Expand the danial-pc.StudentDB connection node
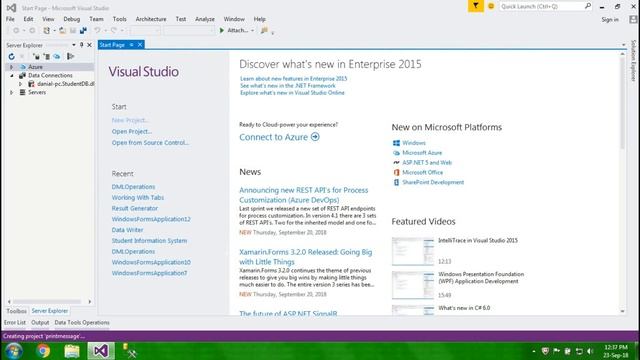 [20, 84]
